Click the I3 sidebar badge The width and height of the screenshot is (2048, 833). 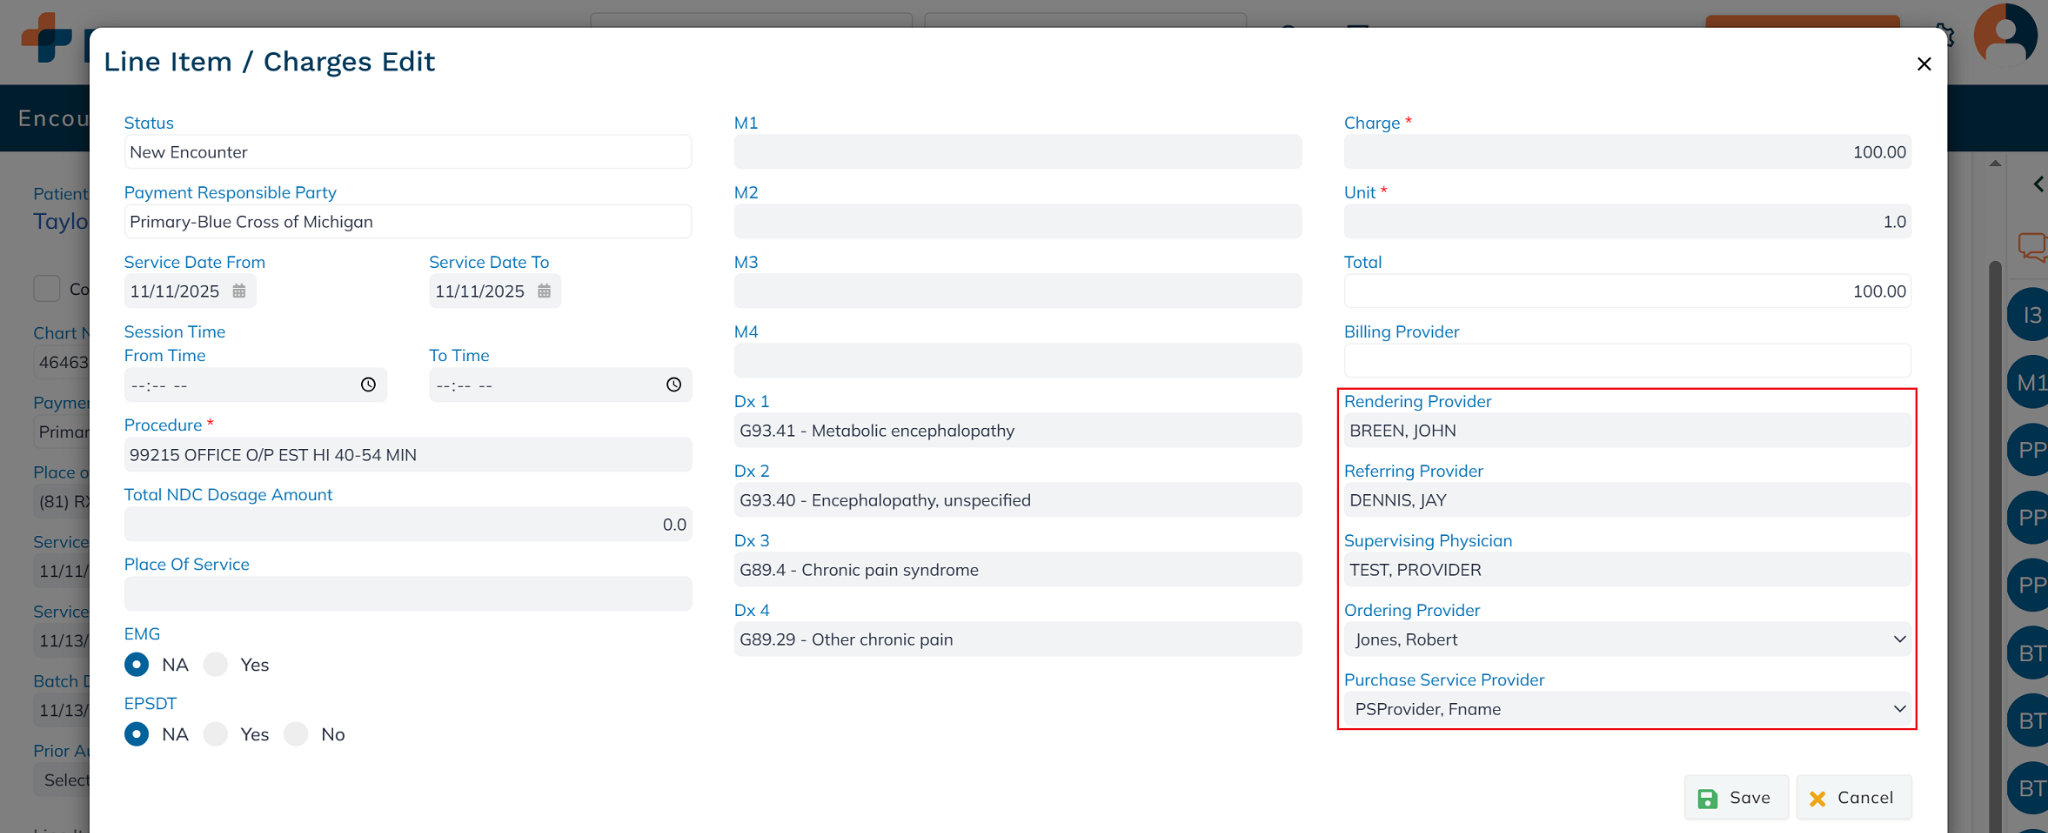2030,316
